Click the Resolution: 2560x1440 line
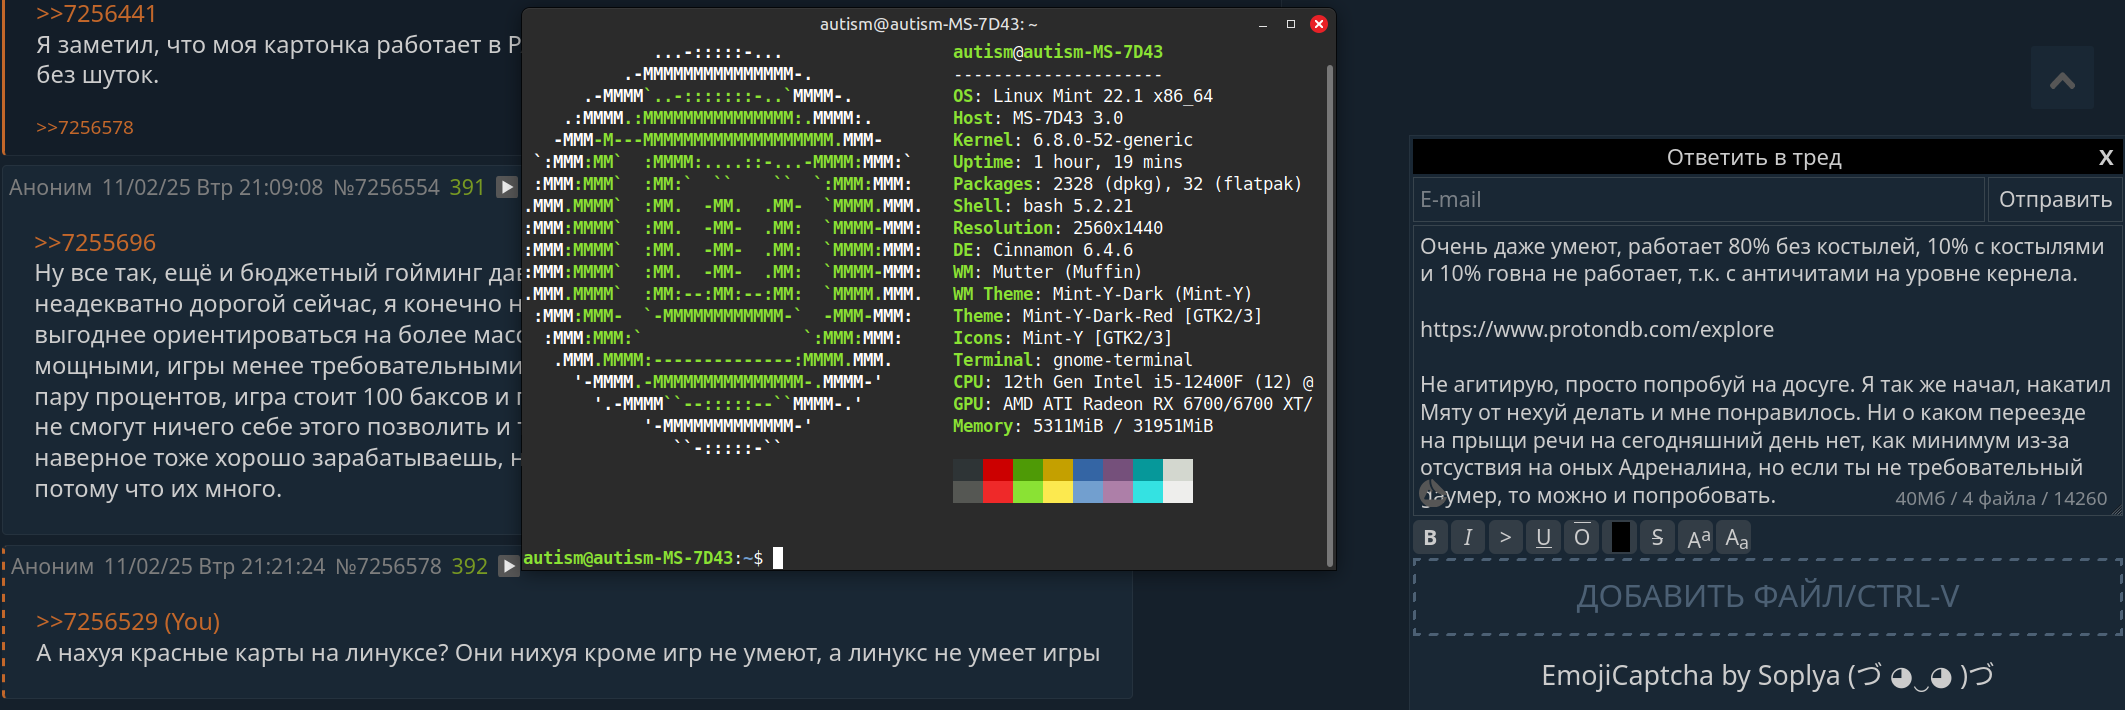Image resolution: width=2125 pixels, height=710 pixels. coord(1058,228)
